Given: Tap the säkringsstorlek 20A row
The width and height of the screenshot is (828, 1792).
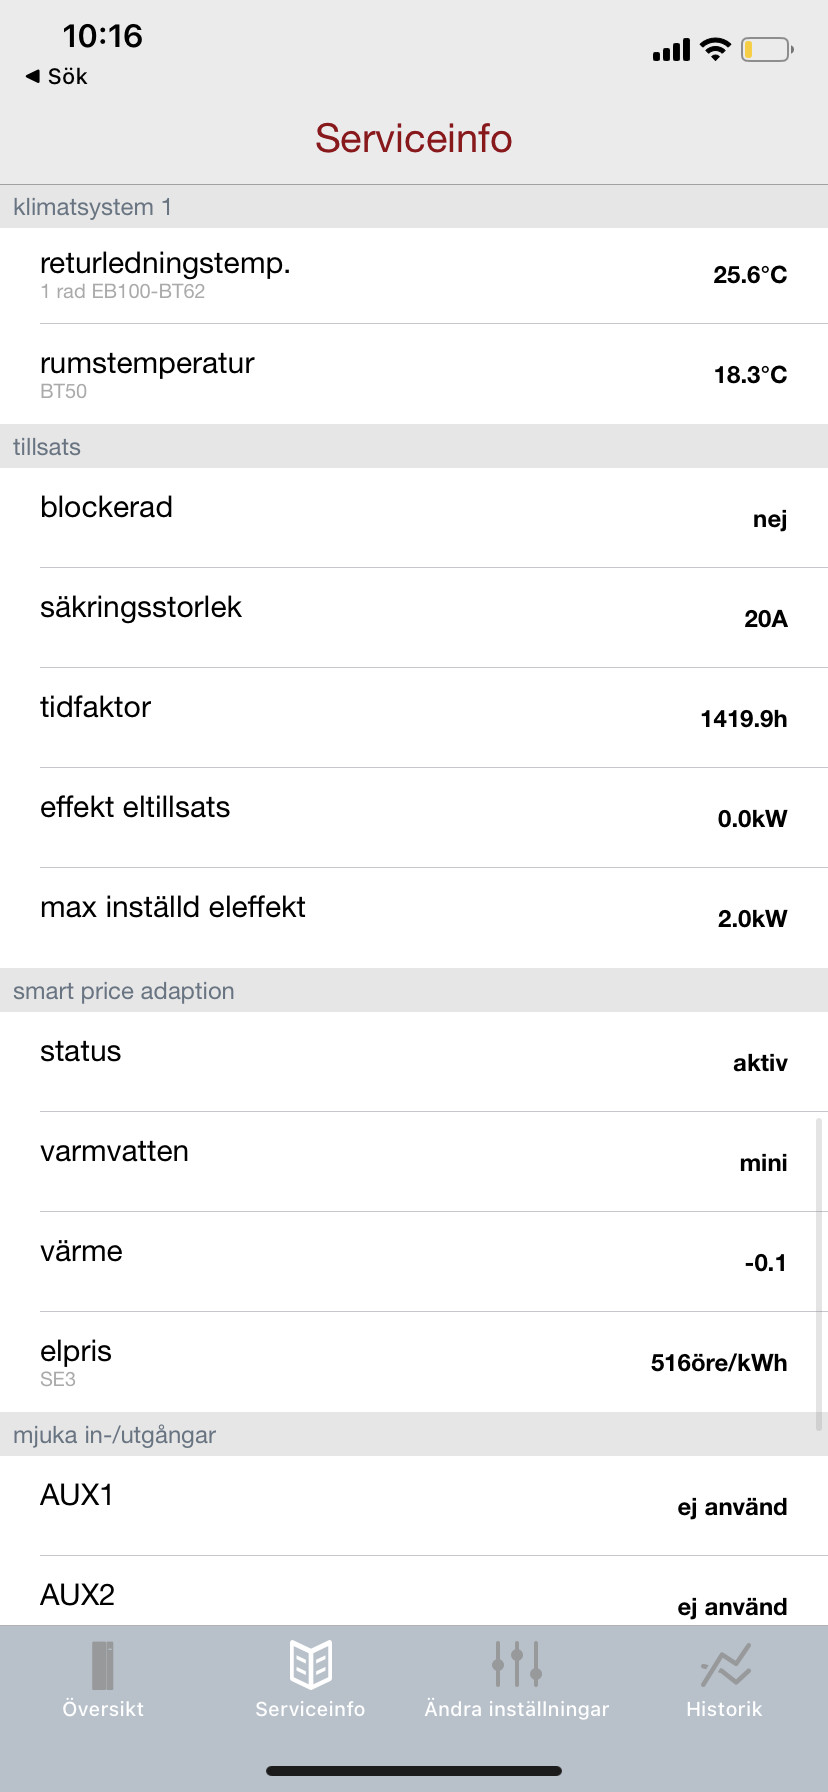Looking at the screenshot, I should (414, 618).
